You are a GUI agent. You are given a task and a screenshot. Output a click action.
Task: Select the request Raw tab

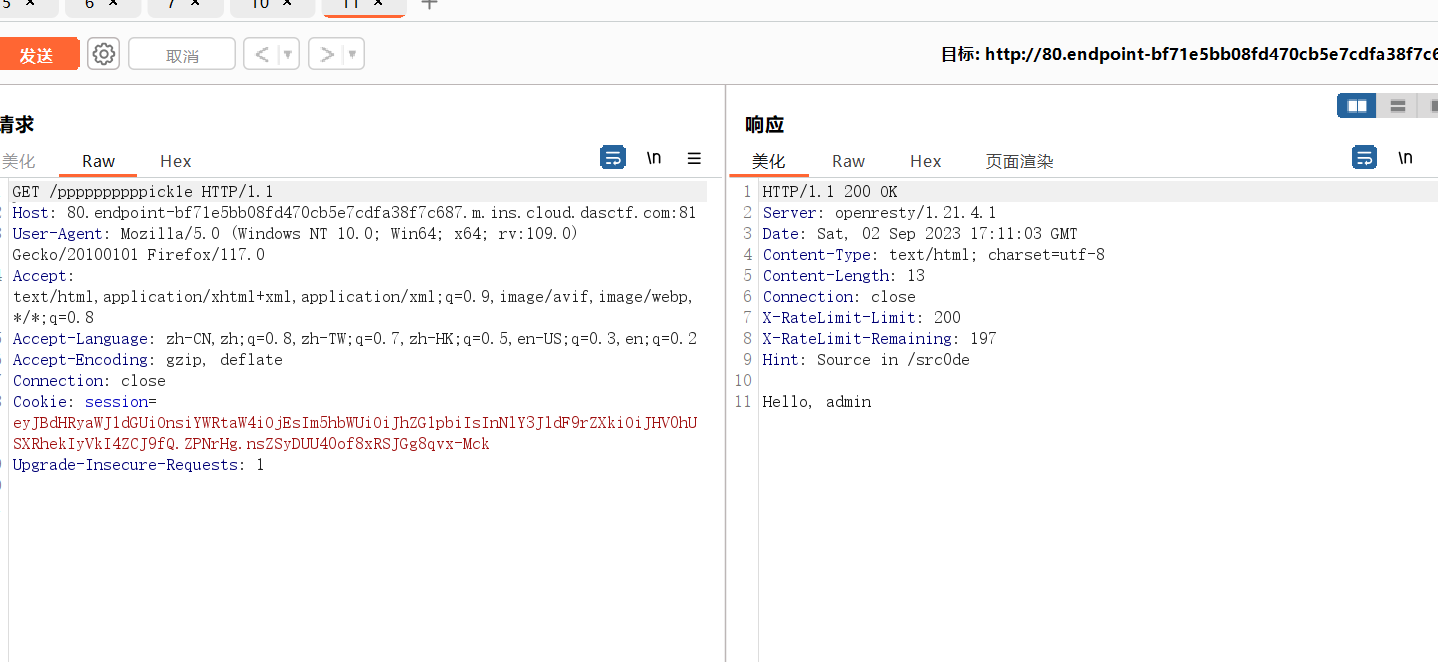click(x=98, y=161)
